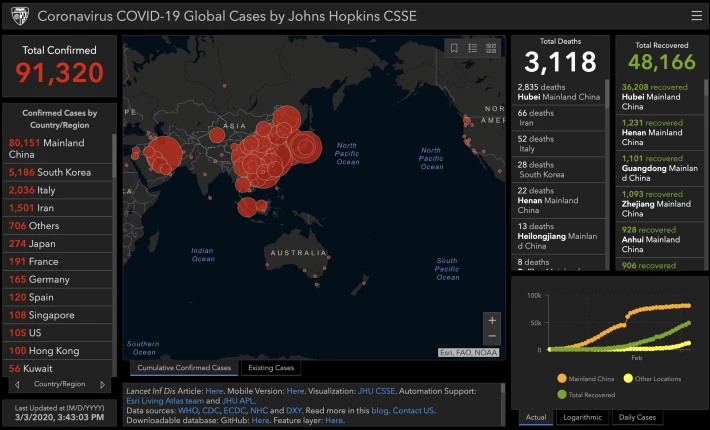710x430 pixels.
Task: Select '165 Germany' in country list
Action: tap(58, 279)
